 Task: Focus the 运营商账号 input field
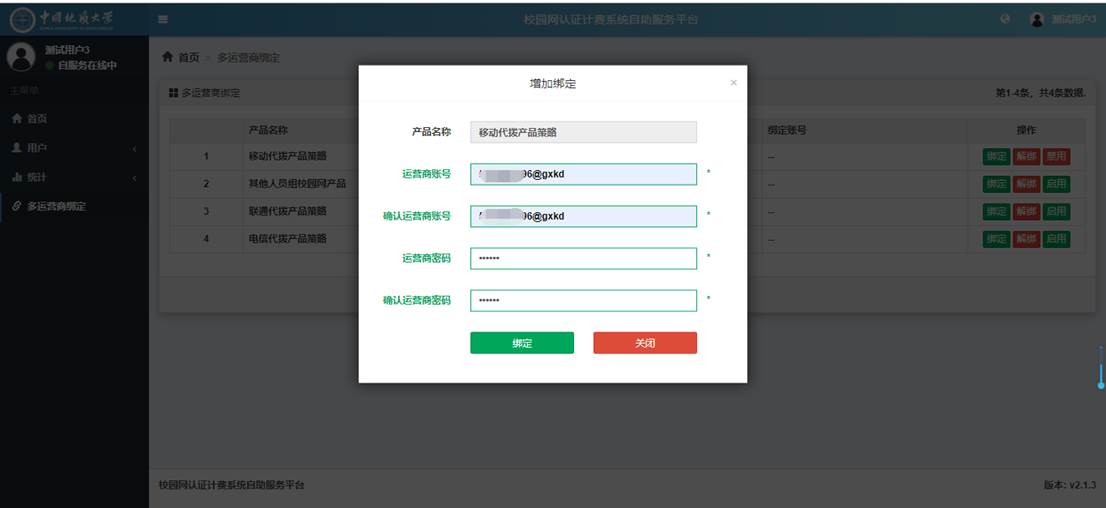point(583,174)
